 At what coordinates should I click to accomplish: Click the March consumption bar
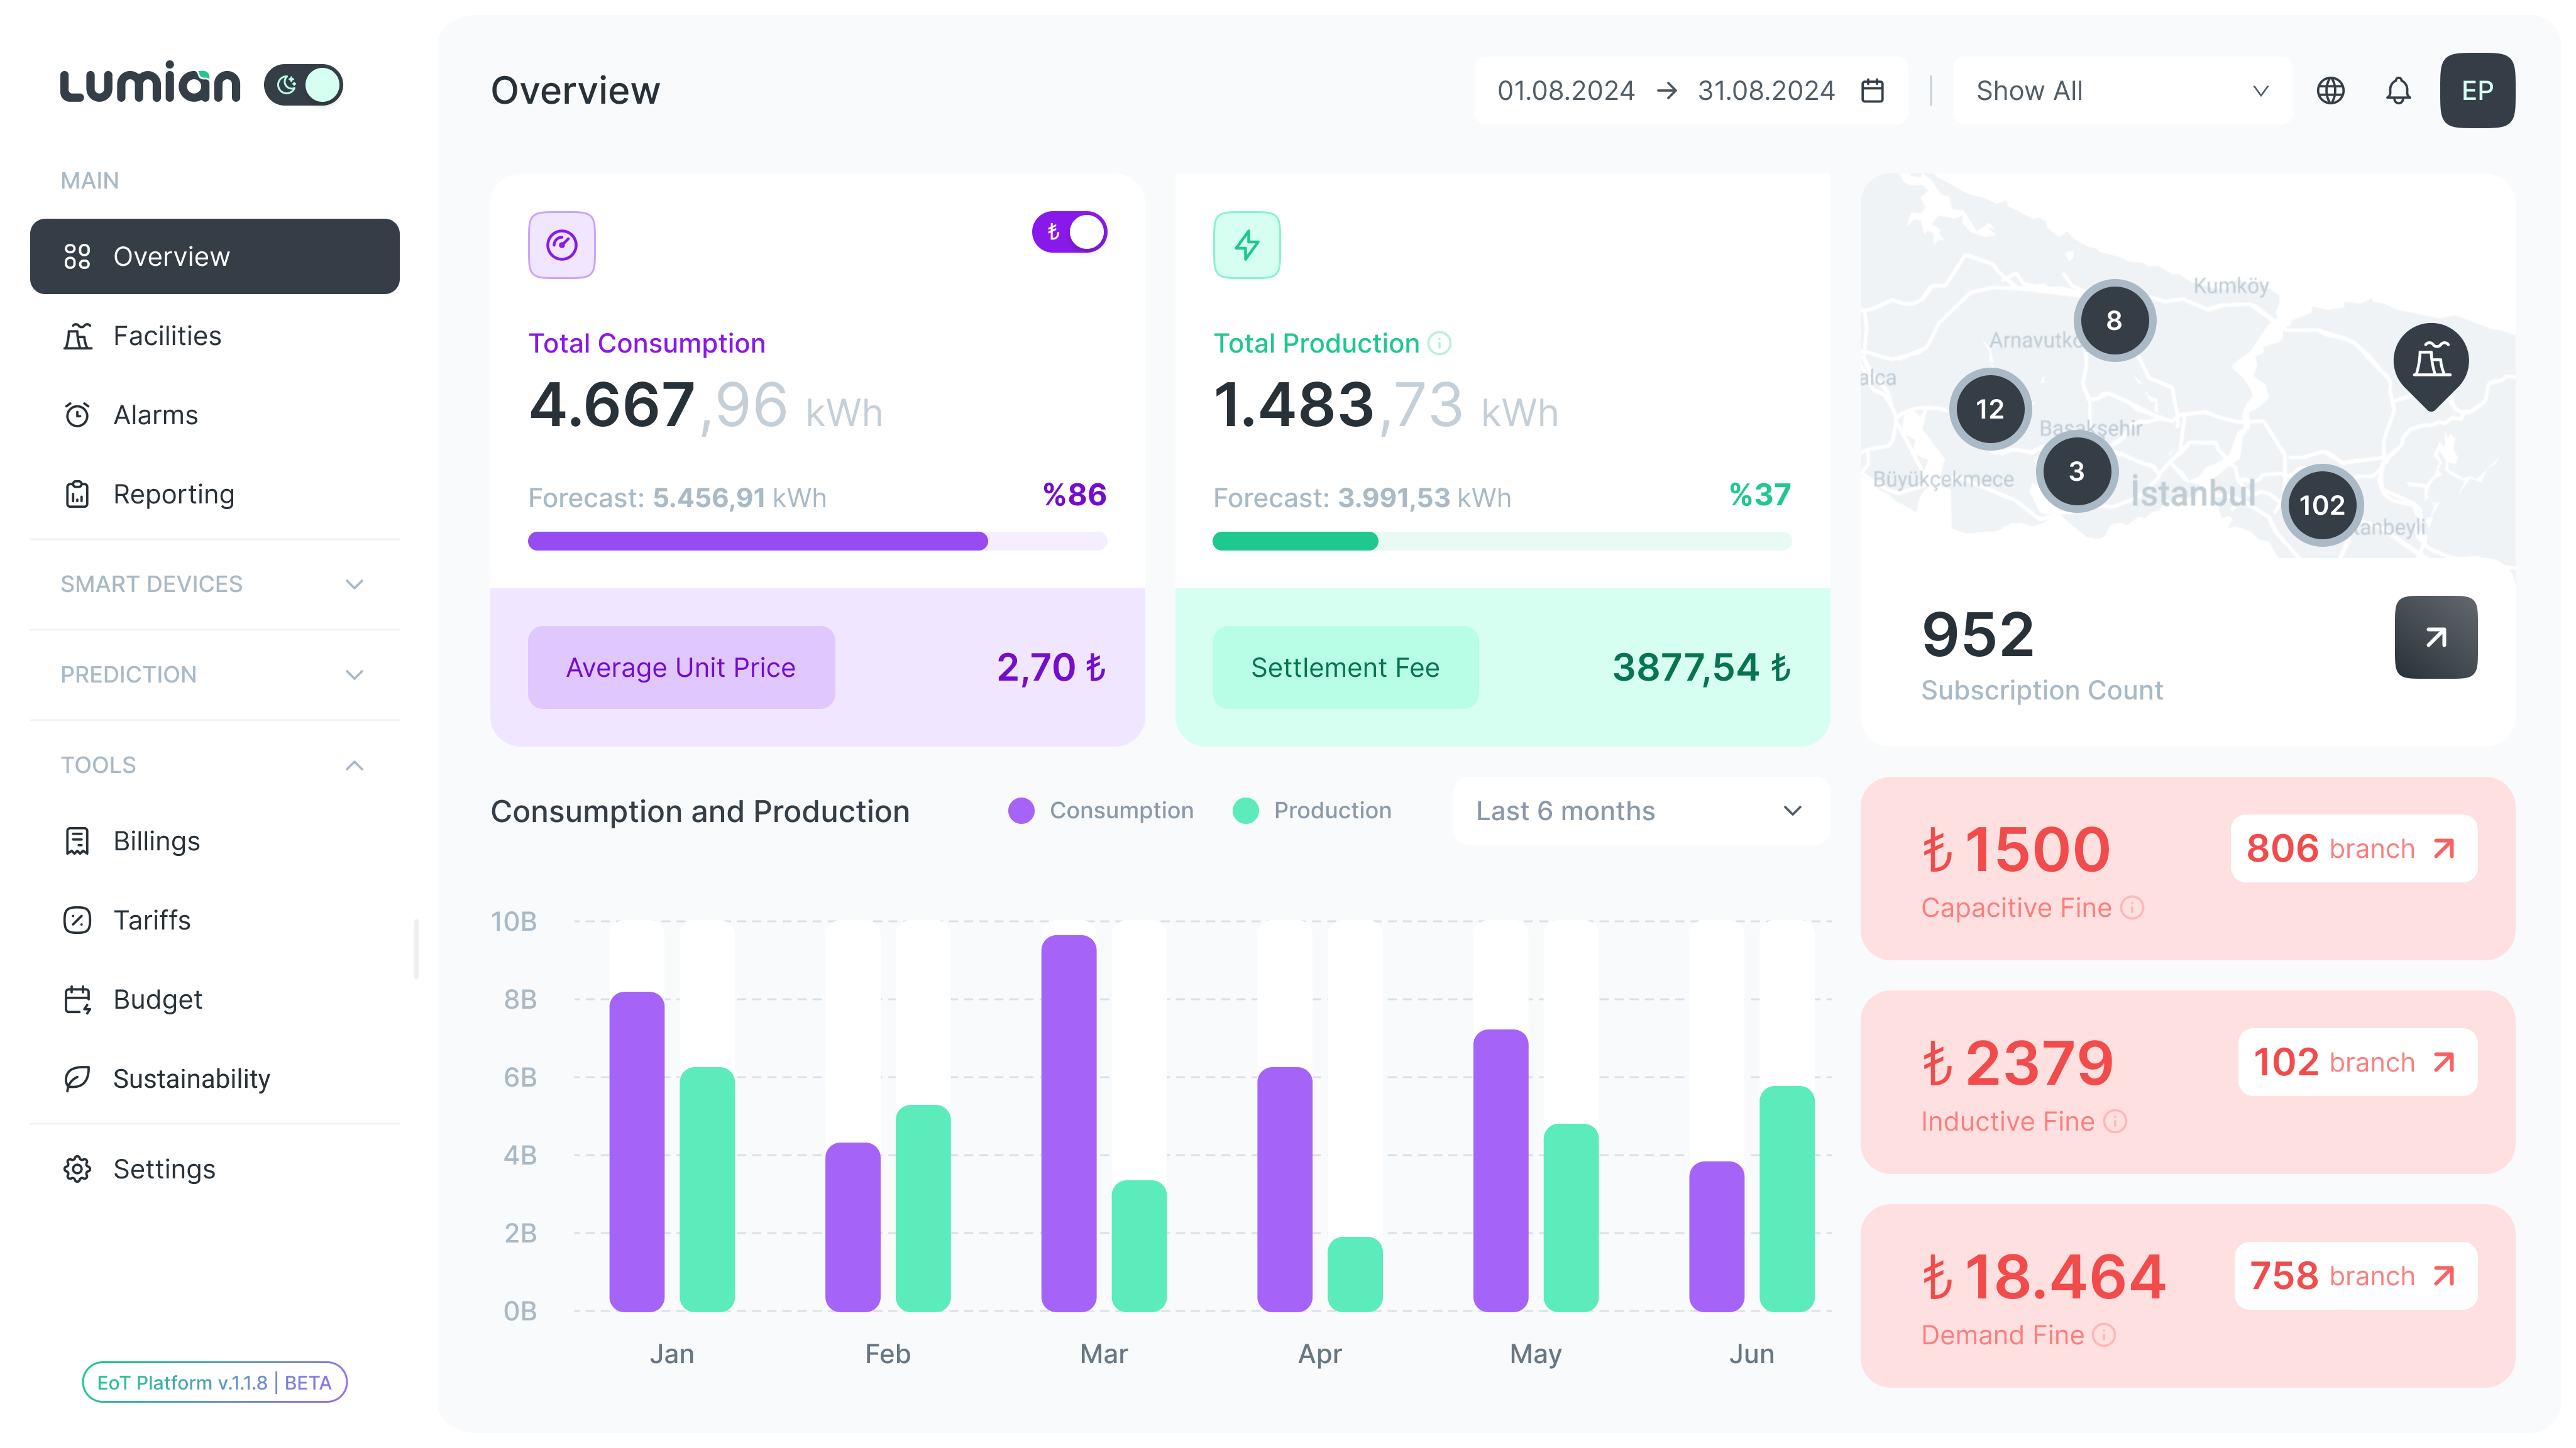tap(1069, 1123)
